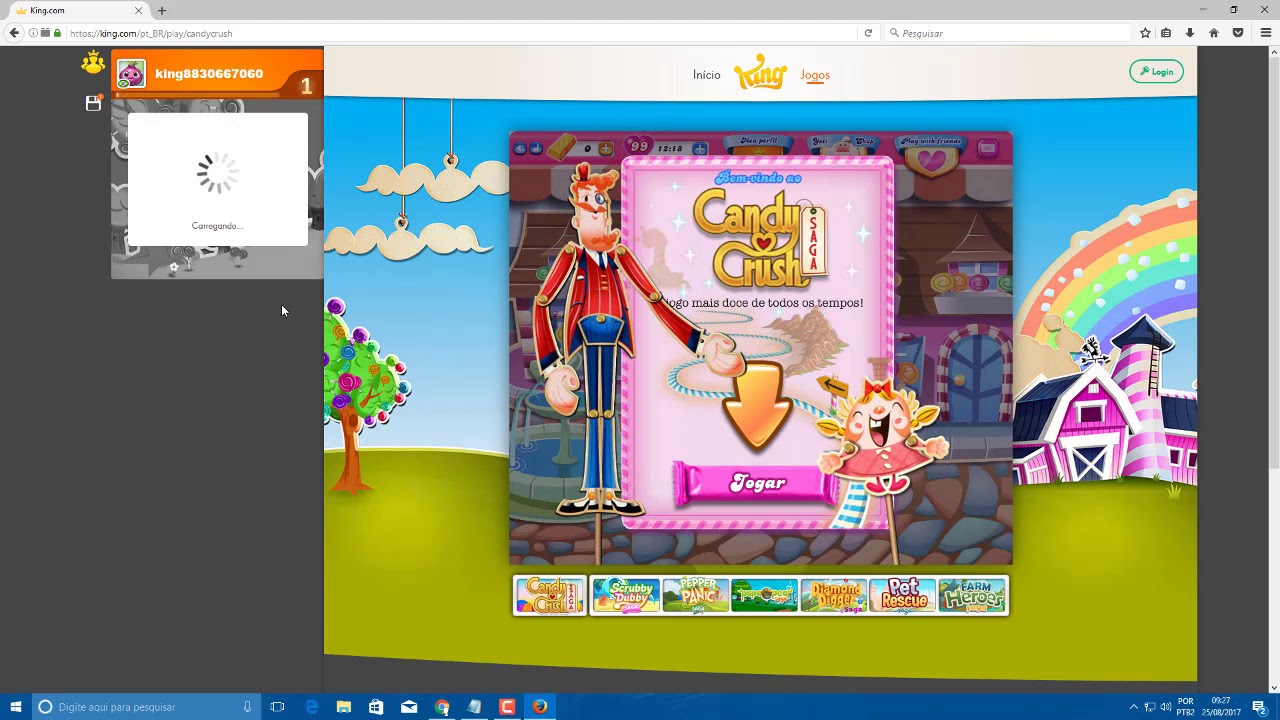The width and height of the screenshot is (1280, 720).
Task: Start the game with the Jogar button
Action: [757, 483]
